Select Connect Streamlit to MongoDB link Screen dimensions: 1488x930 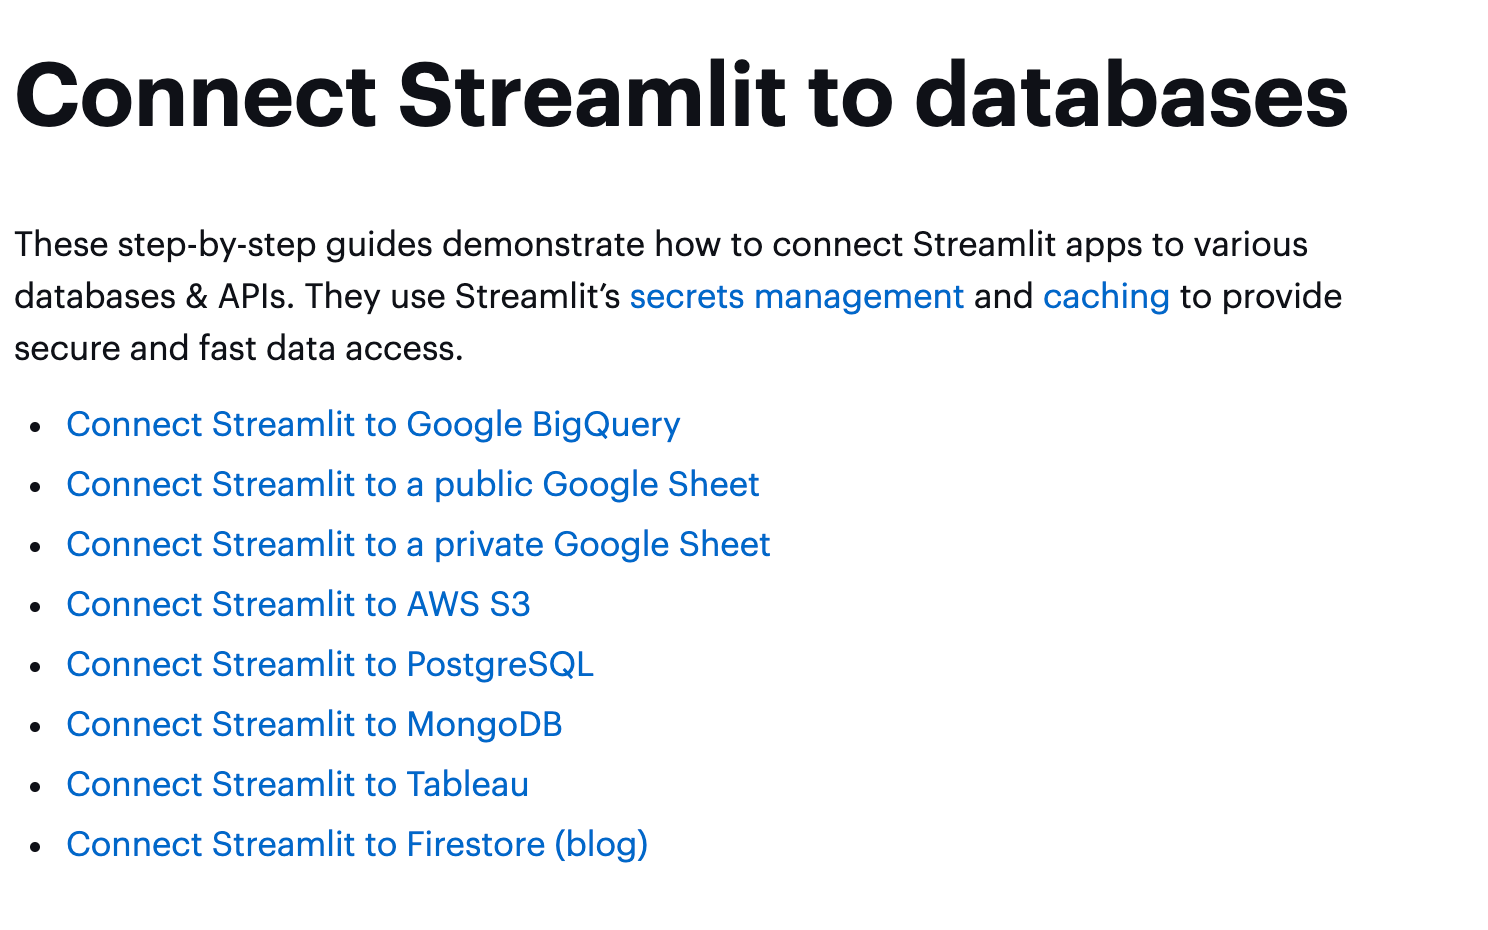(x=314, y=725)
